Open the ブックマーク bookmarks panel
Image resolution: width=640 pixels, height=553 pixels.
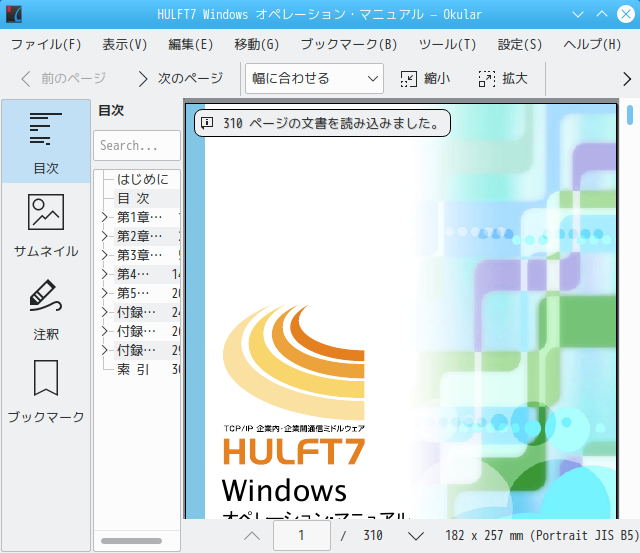46,392
